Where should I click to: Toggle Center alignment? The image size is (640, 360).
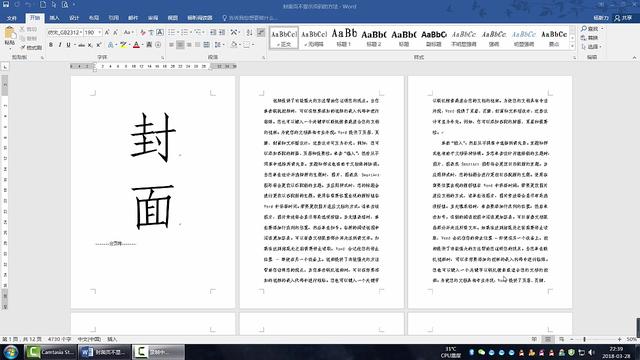tap(180, 45)
